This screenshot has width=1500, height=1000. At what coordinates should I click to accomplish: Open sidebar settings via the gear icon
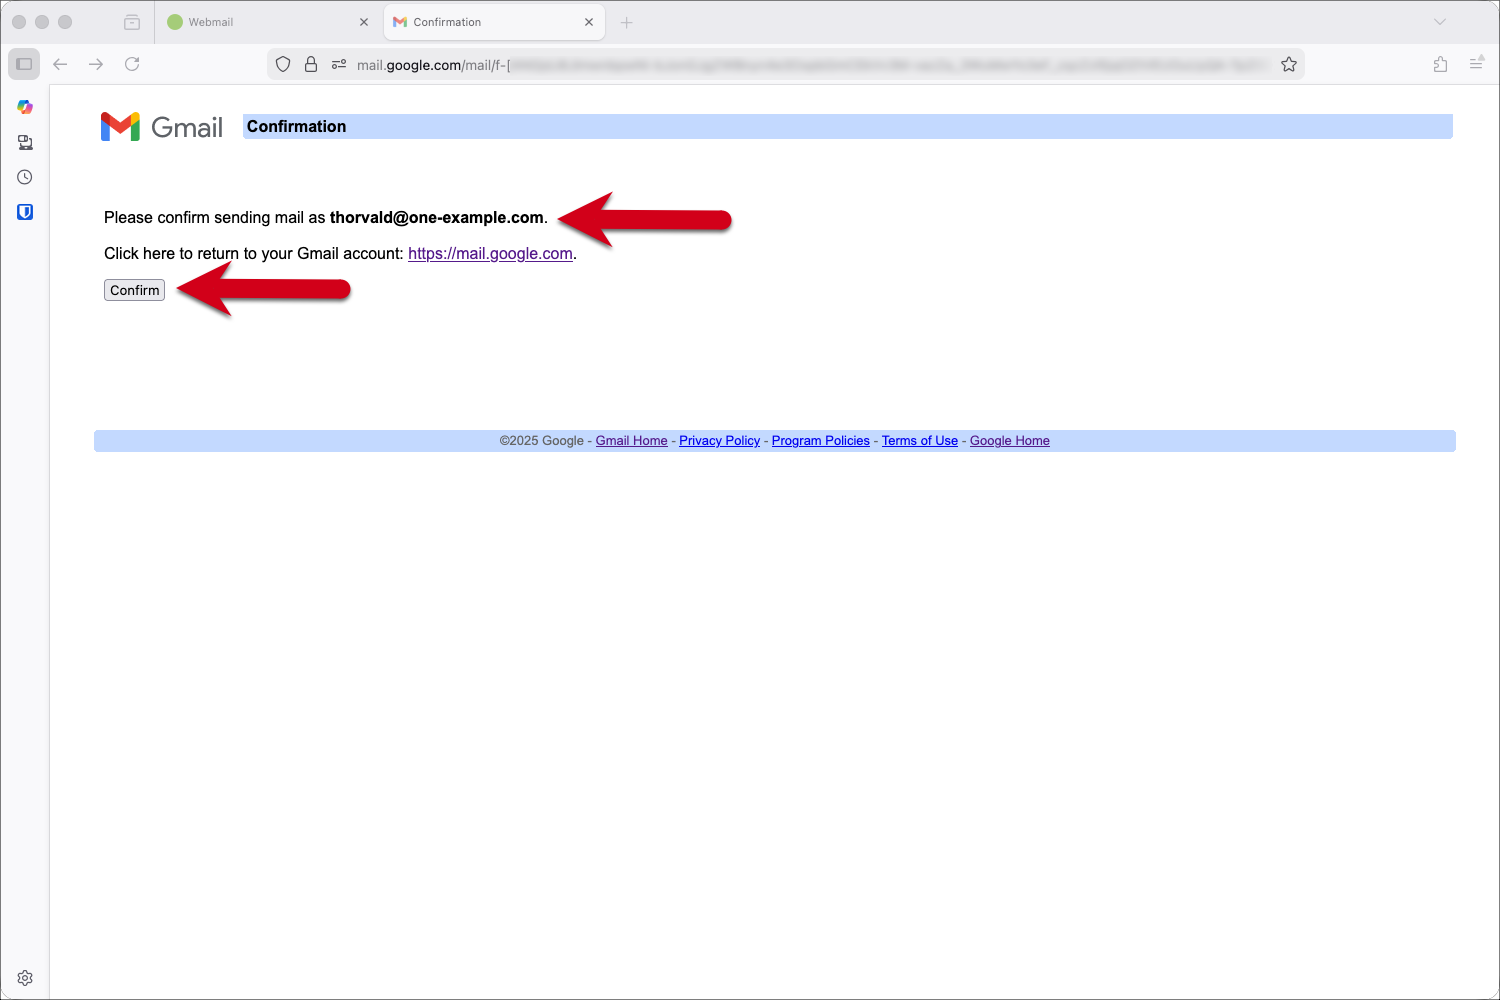click(25, 978)
